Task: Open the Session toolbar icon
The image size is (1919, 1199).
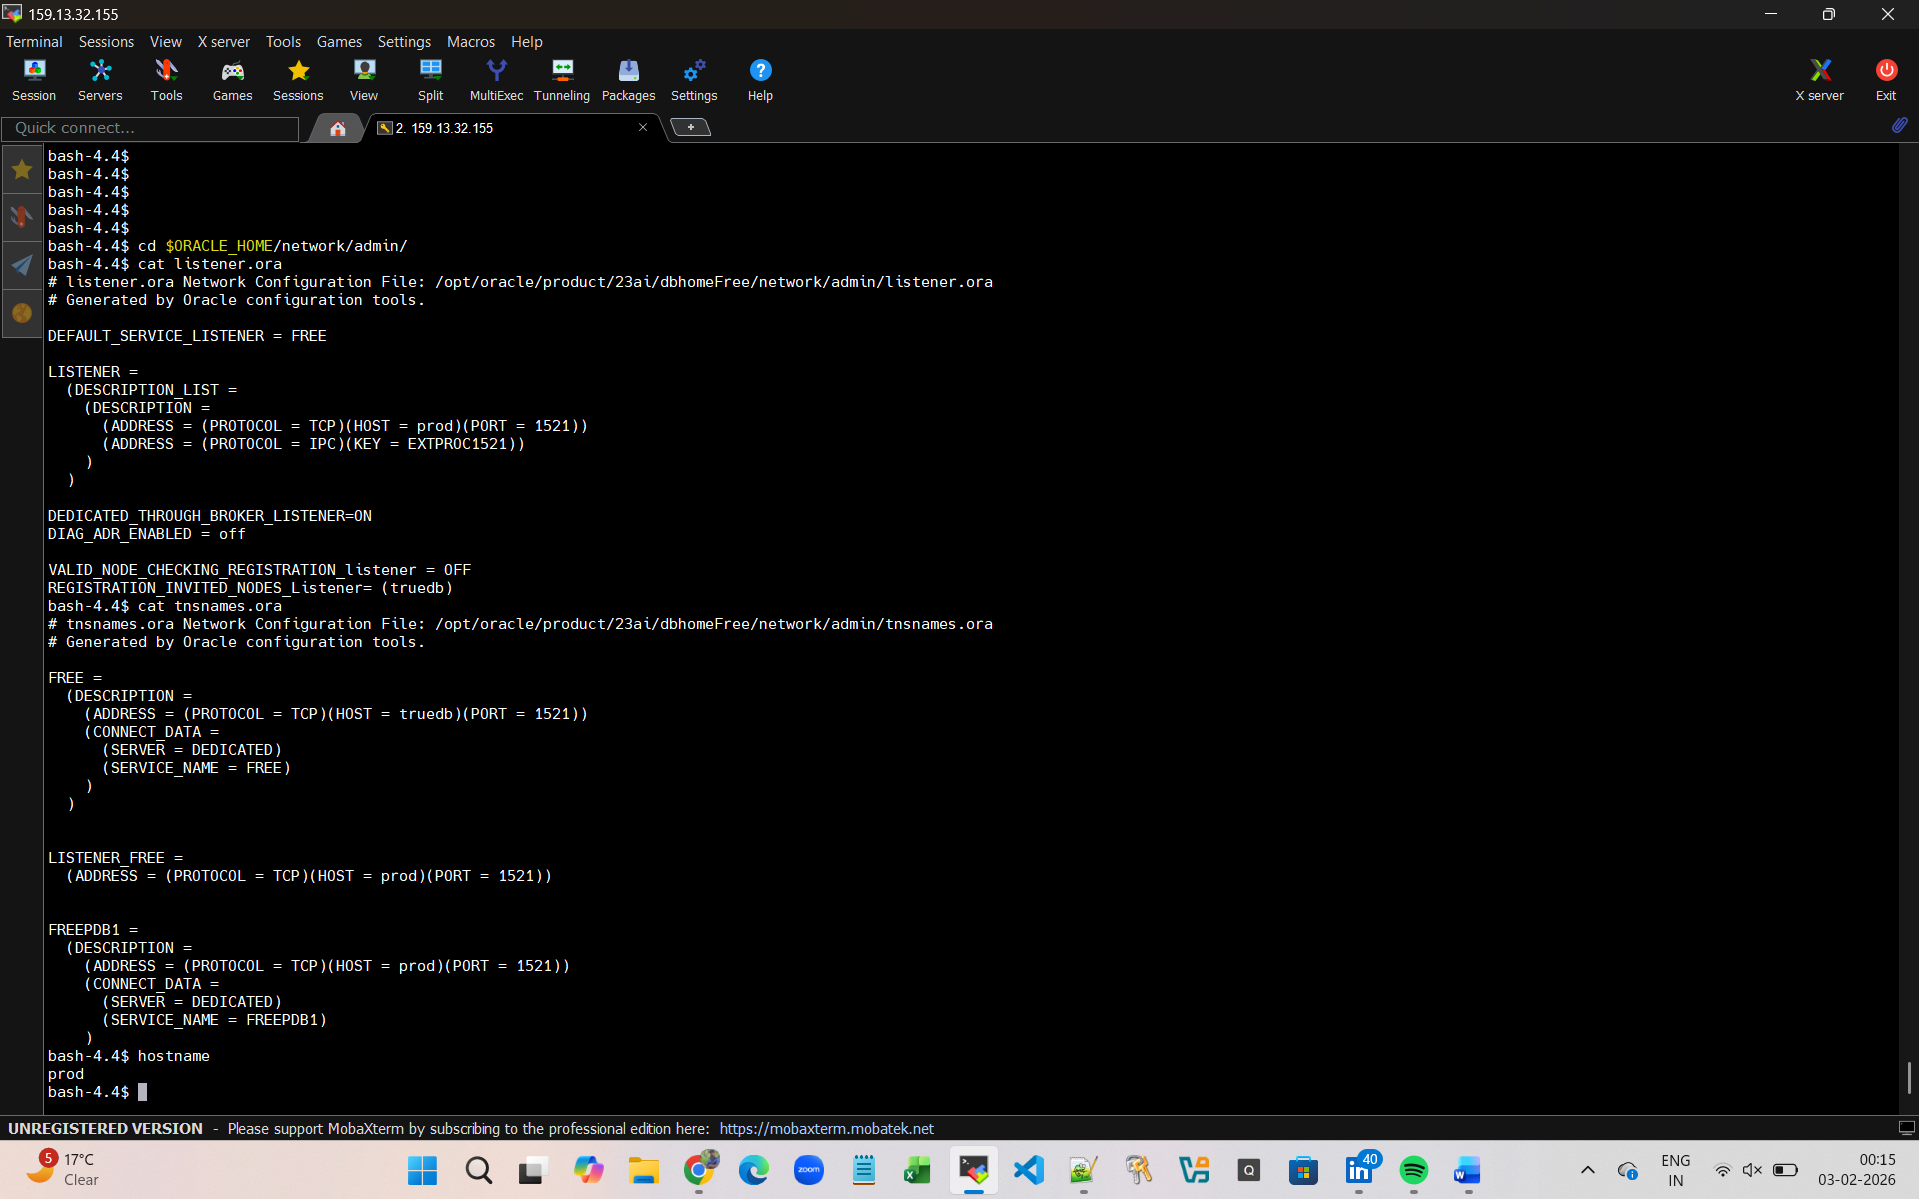Action: tap(34, 80)
